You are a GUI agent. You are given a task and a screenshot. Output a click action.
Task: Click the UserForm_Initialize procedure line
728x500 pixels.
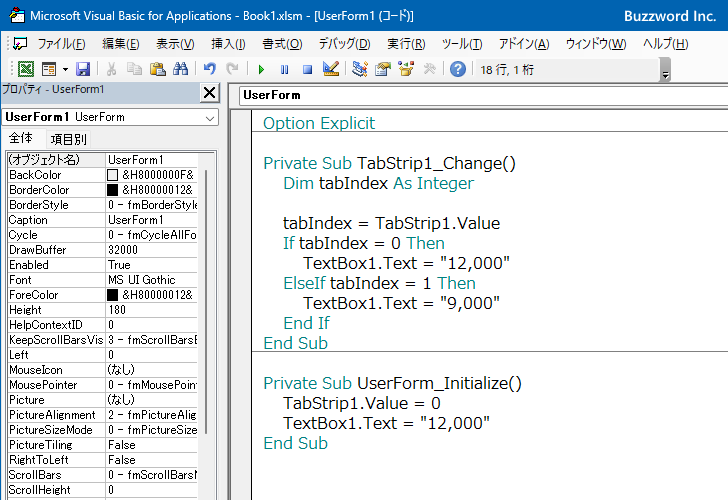(x=392, y=383)
